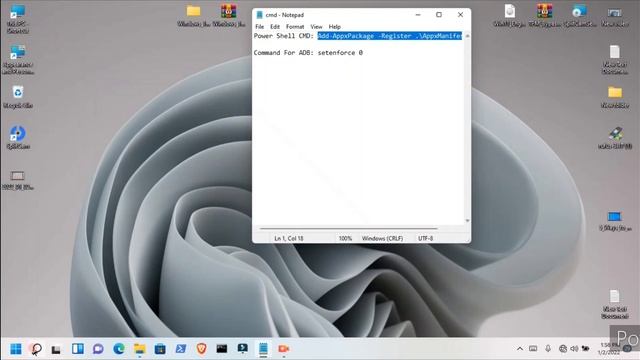Launch Teams Chat from taskbar
This screenshot has width=640, height=360.
98,349
